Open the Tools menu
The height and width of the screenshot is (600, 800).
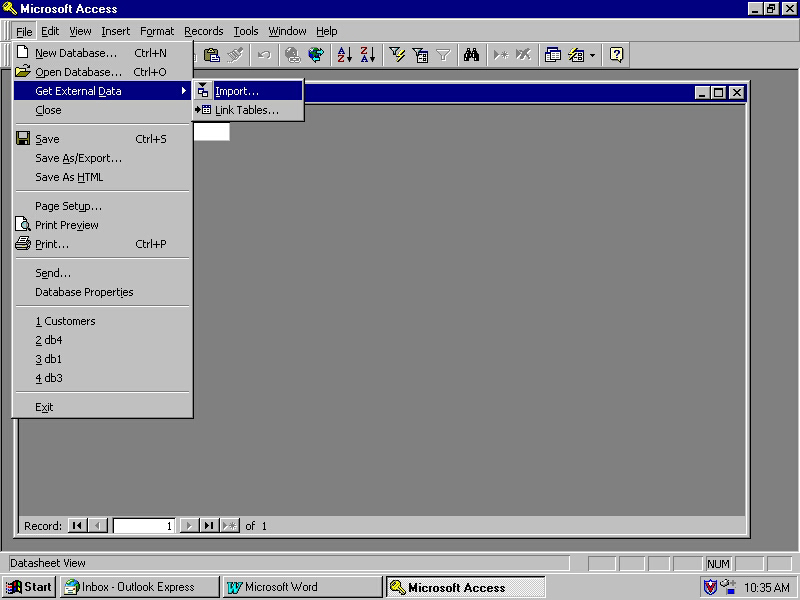(x=246, y=32)
